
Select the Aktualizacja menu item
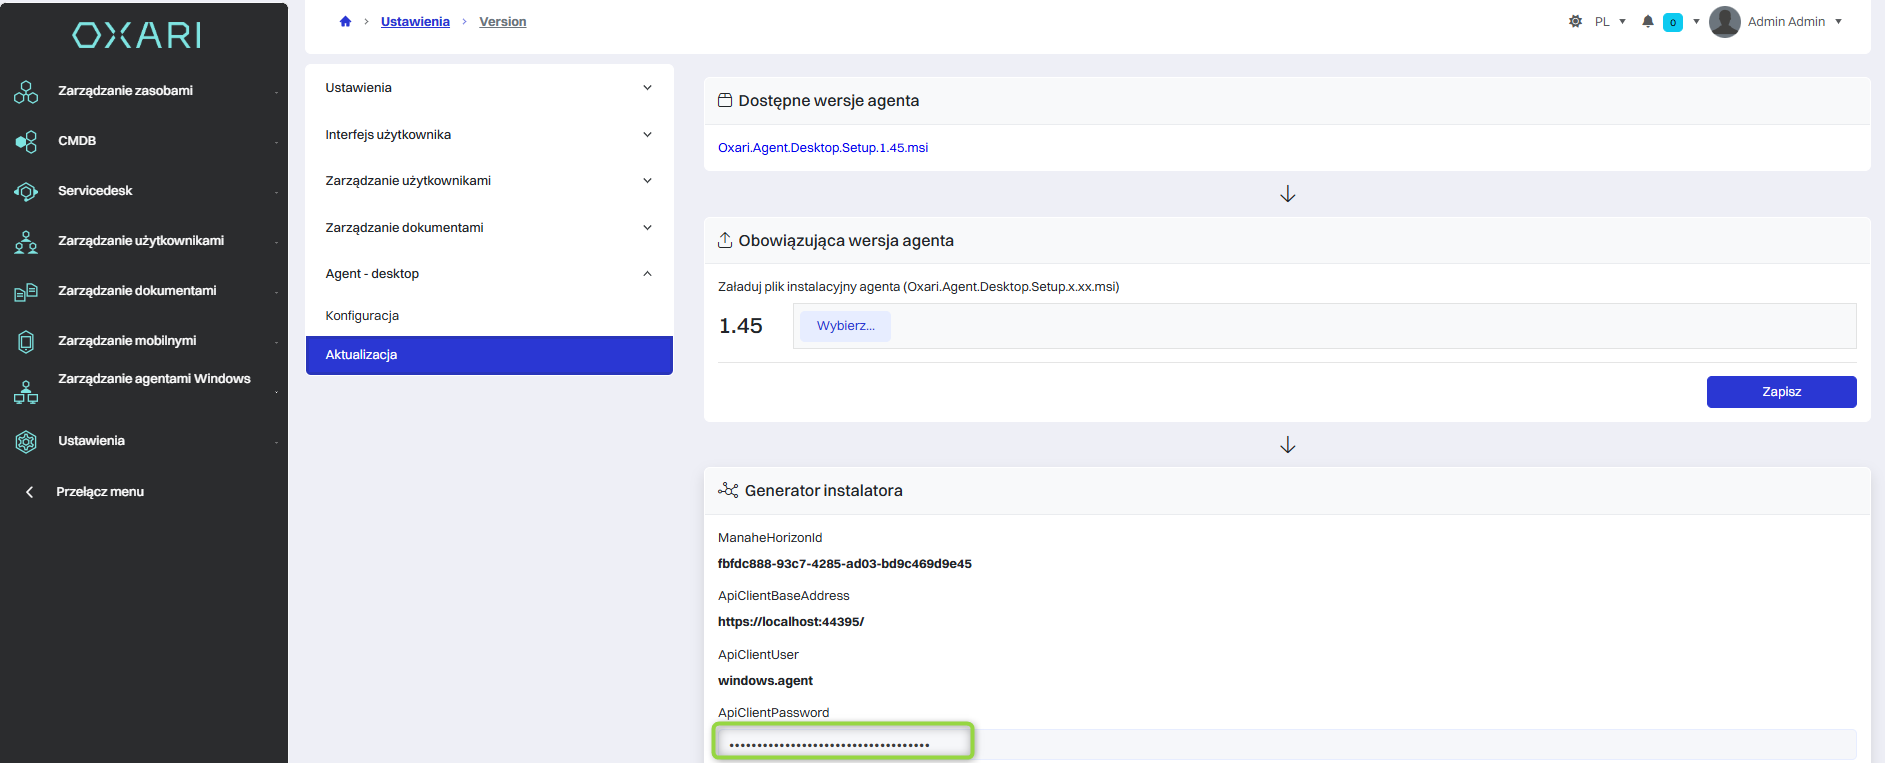point(489,355)
